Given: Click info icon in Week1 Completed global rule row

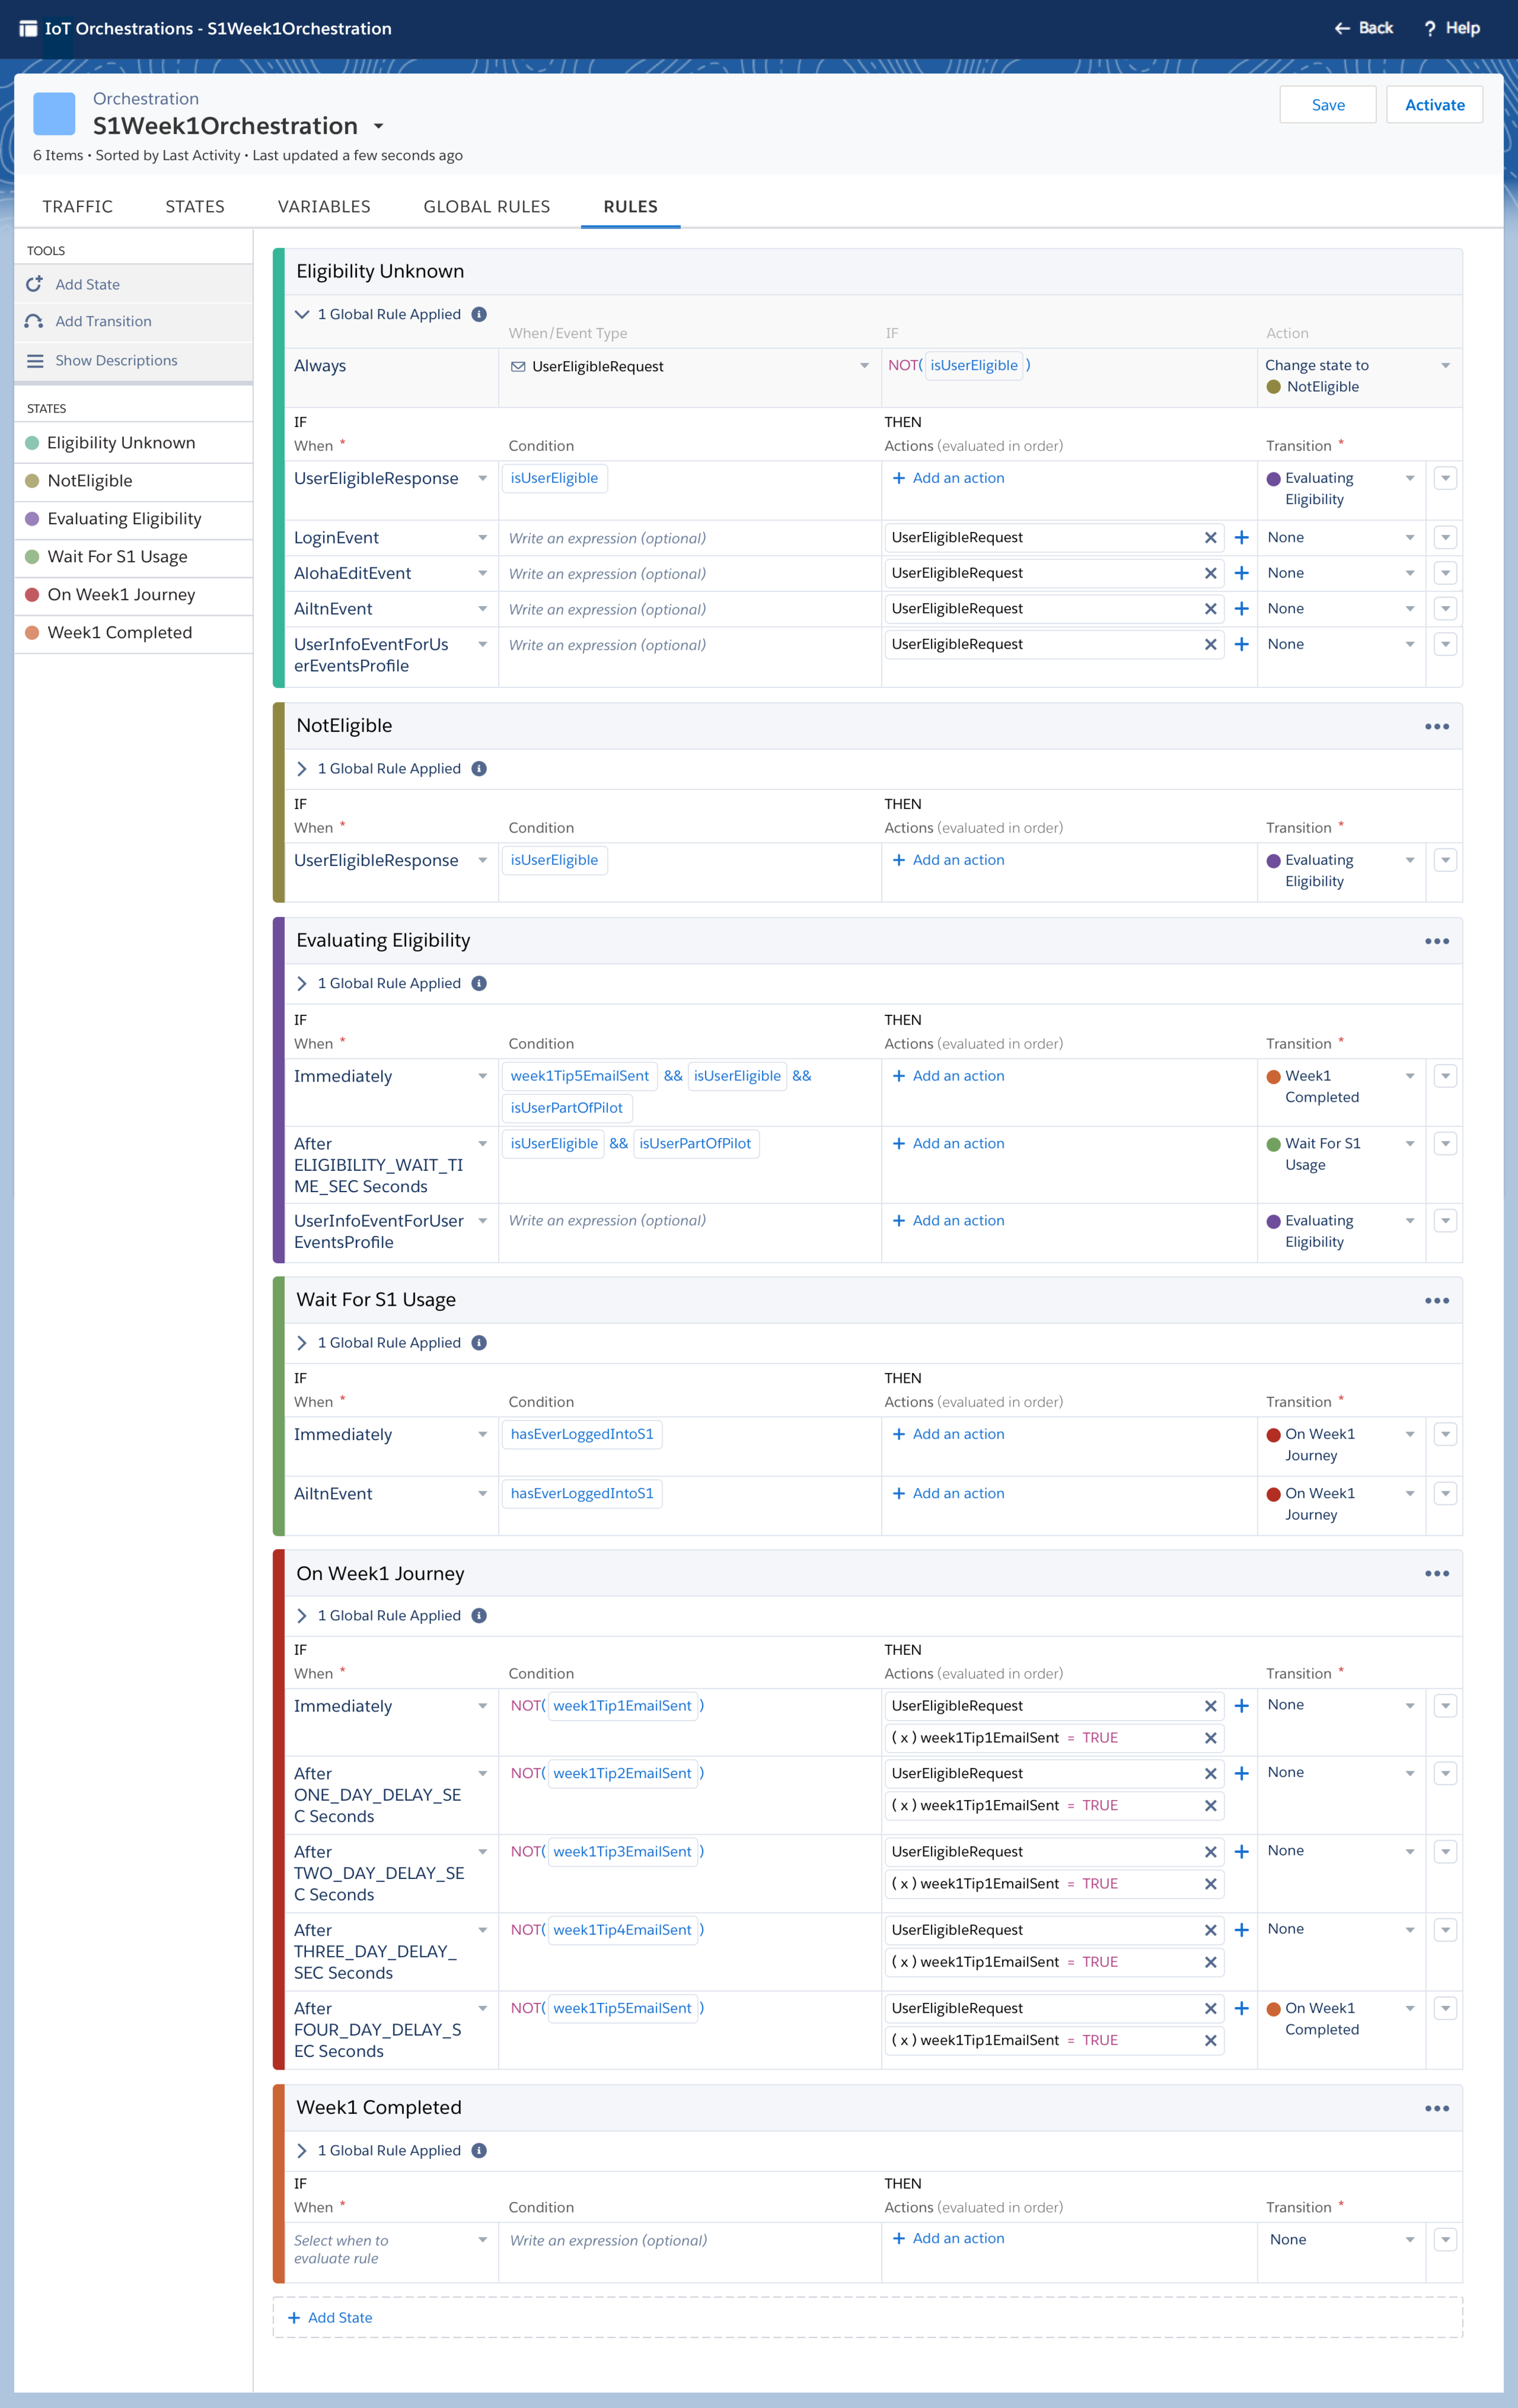Looking at the screenshot, I should (479, 2151).
